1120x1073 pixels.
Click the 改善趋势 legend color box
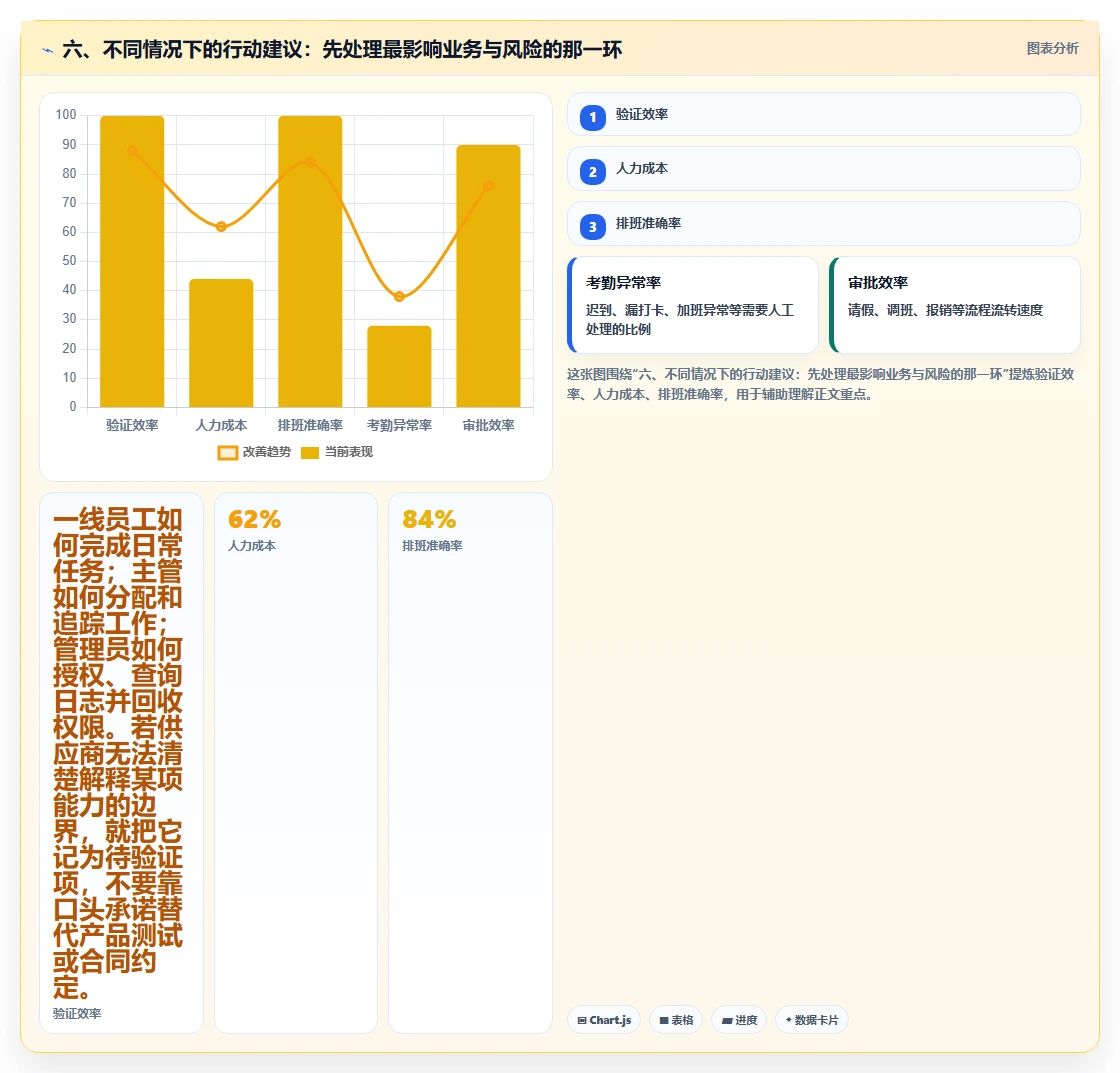227,453
